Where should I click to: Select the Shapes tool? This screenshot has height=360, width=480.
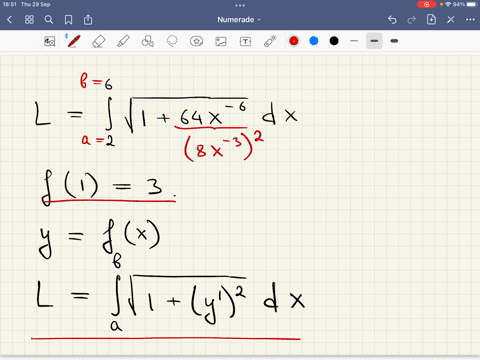(148, 41)
